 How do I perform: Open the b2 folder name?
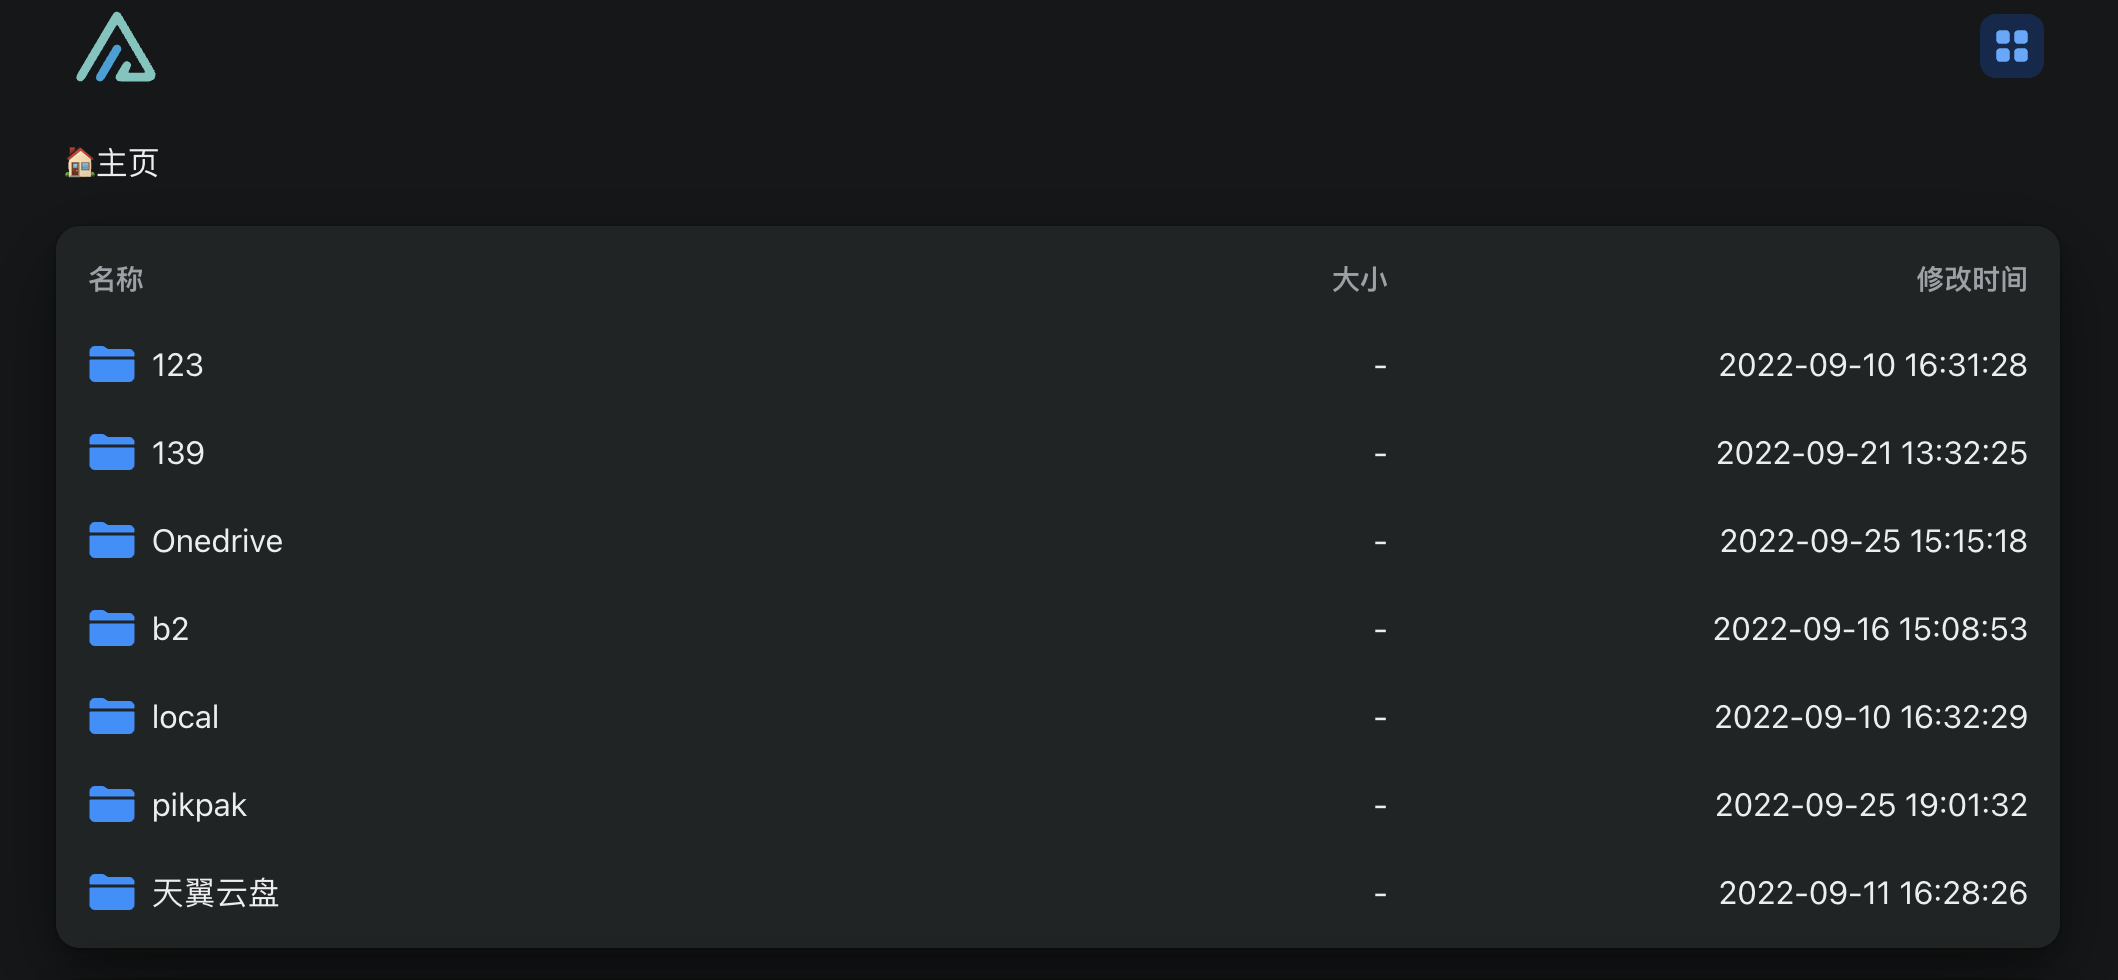pos(170,629)
